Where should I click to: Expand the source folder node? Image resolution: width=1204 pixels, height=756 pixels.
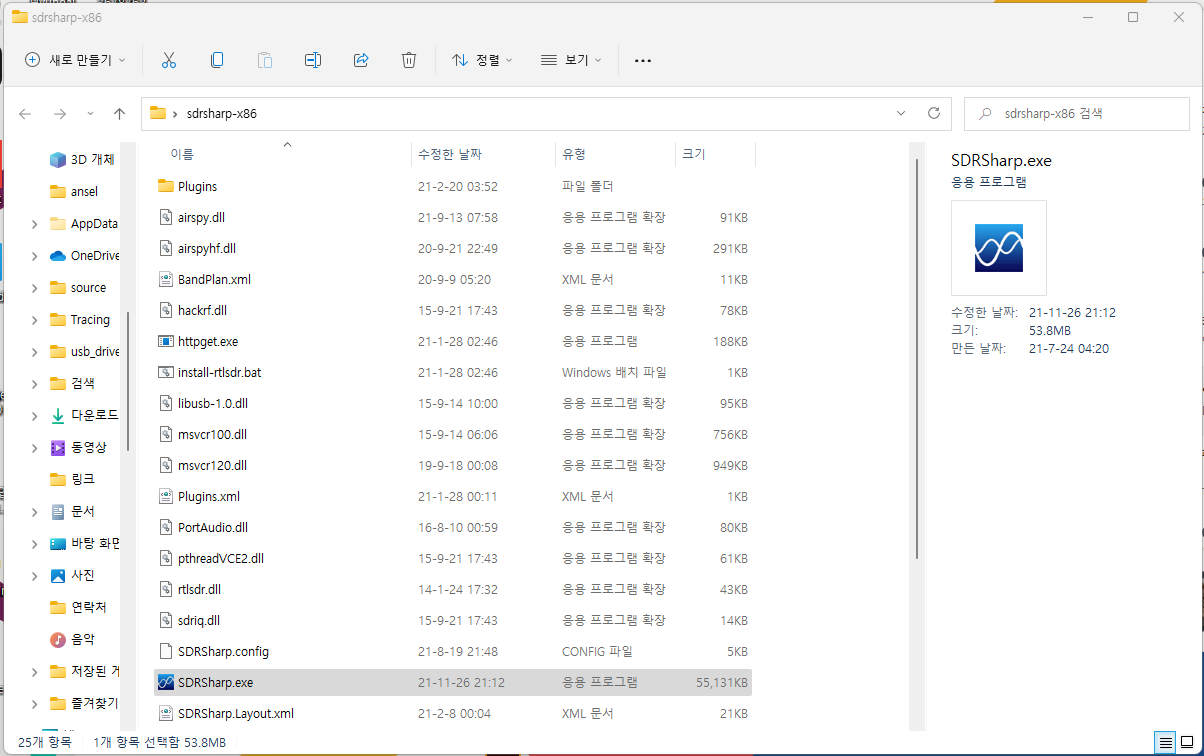[35, 287]
